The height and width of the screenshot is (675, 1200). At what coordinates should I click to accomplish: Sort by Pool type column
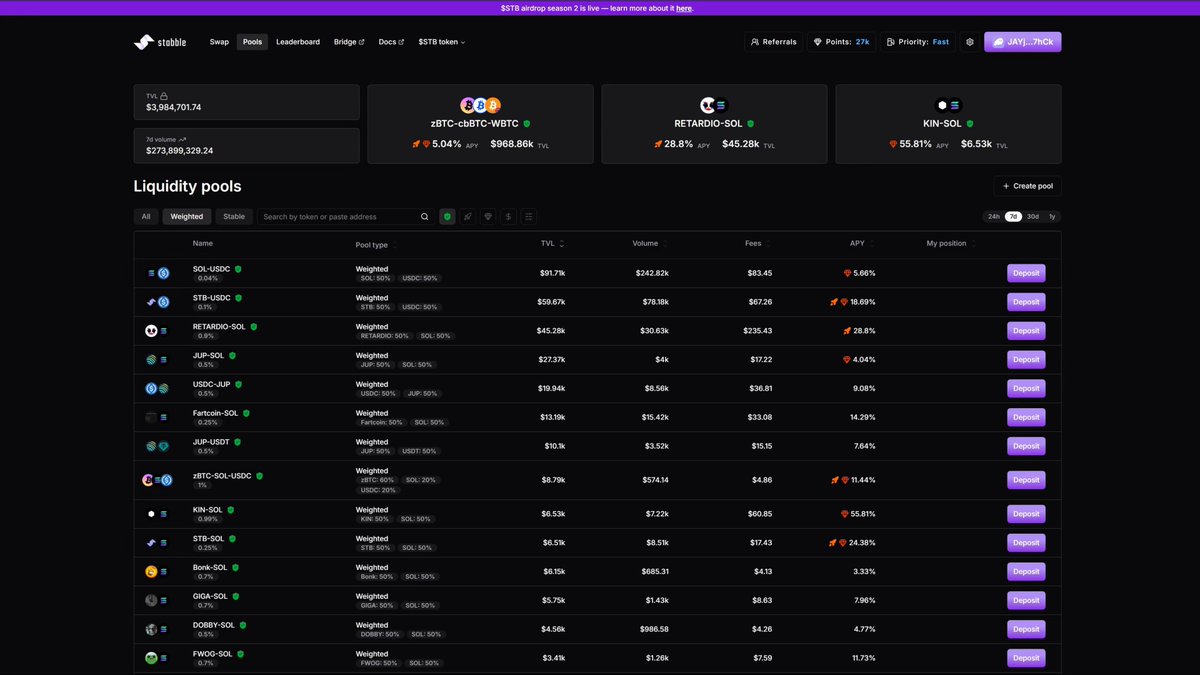pyautogui.click(x=376, y=245)
